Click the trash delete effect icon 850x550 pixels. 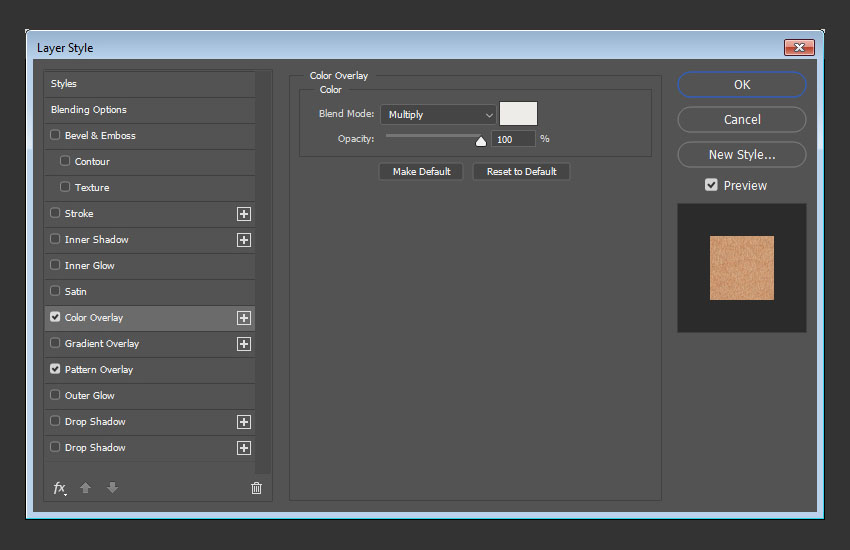click(256, 488)
